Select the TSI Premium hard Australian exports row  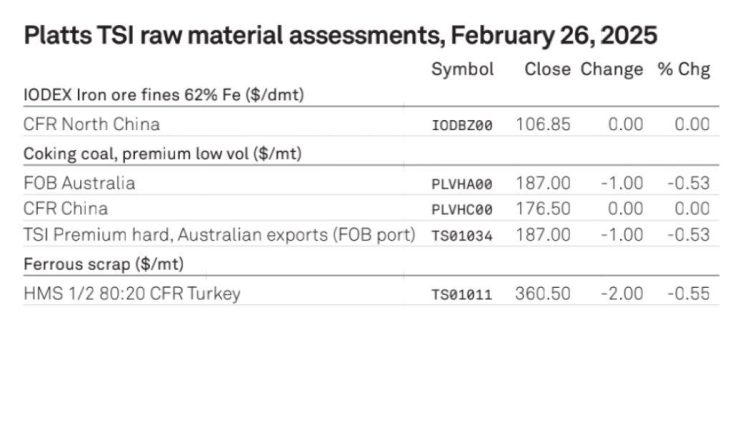[x=371, y=235]
